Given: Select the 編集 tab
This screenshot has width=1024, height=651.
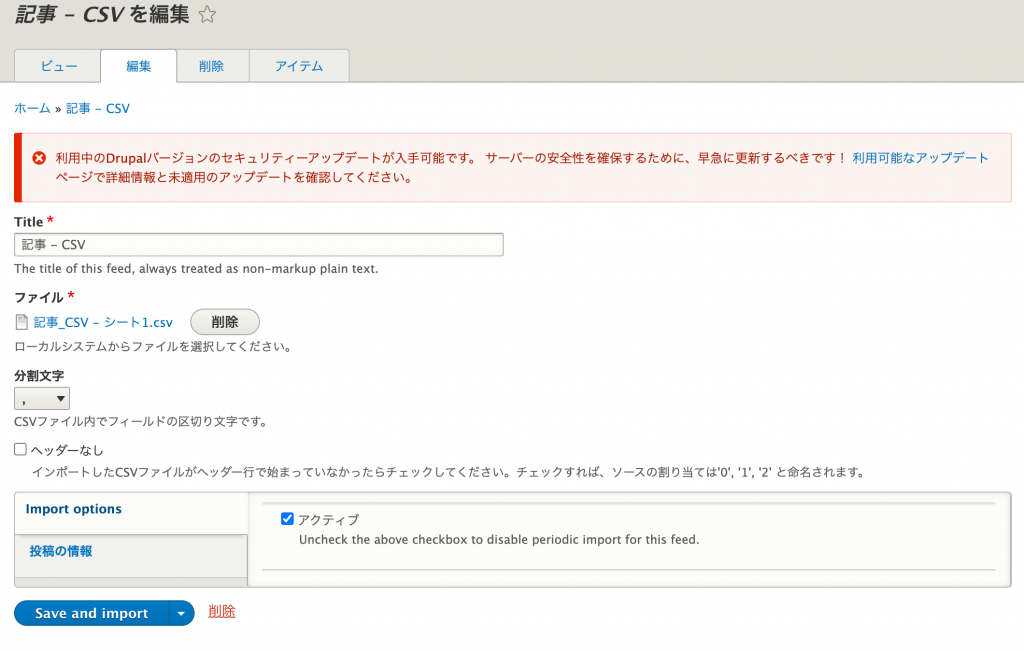Looking at the screenshot, I should (x=138, y=66).
